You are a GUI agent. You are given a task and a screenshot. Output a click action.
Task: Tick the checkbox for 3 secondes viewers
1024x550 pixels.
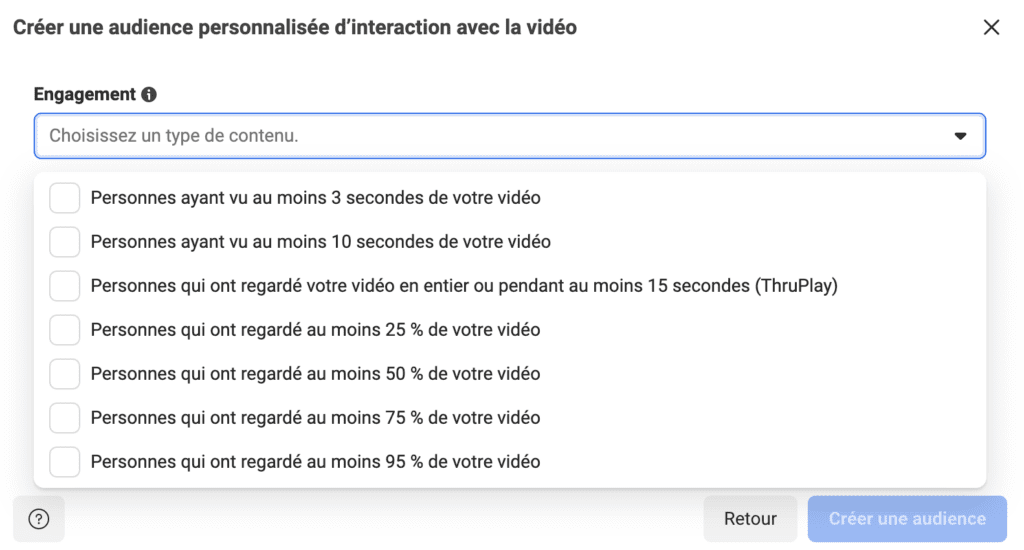coord(65,198)
